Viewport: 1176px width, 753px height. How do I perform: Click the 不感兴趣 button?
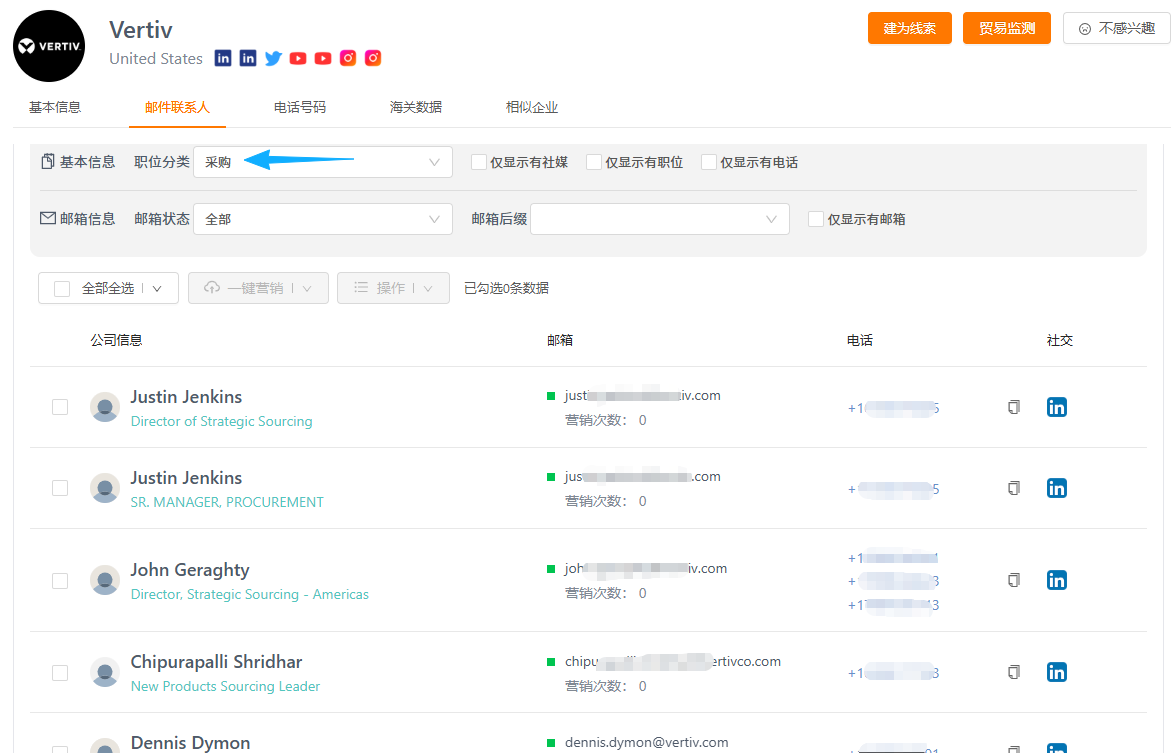(x=1117, y=28)
